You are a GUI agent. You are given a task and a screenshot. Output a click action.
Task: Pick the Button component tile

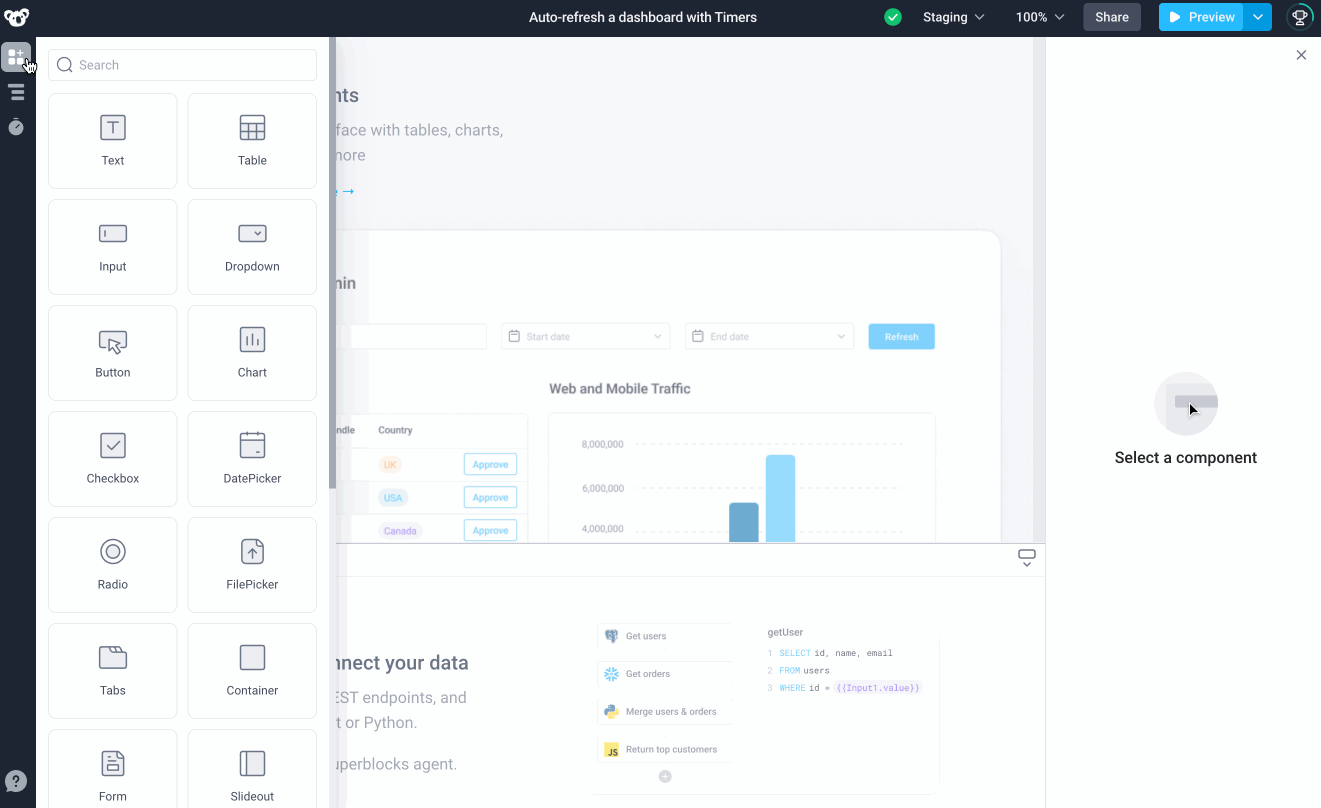pos(113,353)
